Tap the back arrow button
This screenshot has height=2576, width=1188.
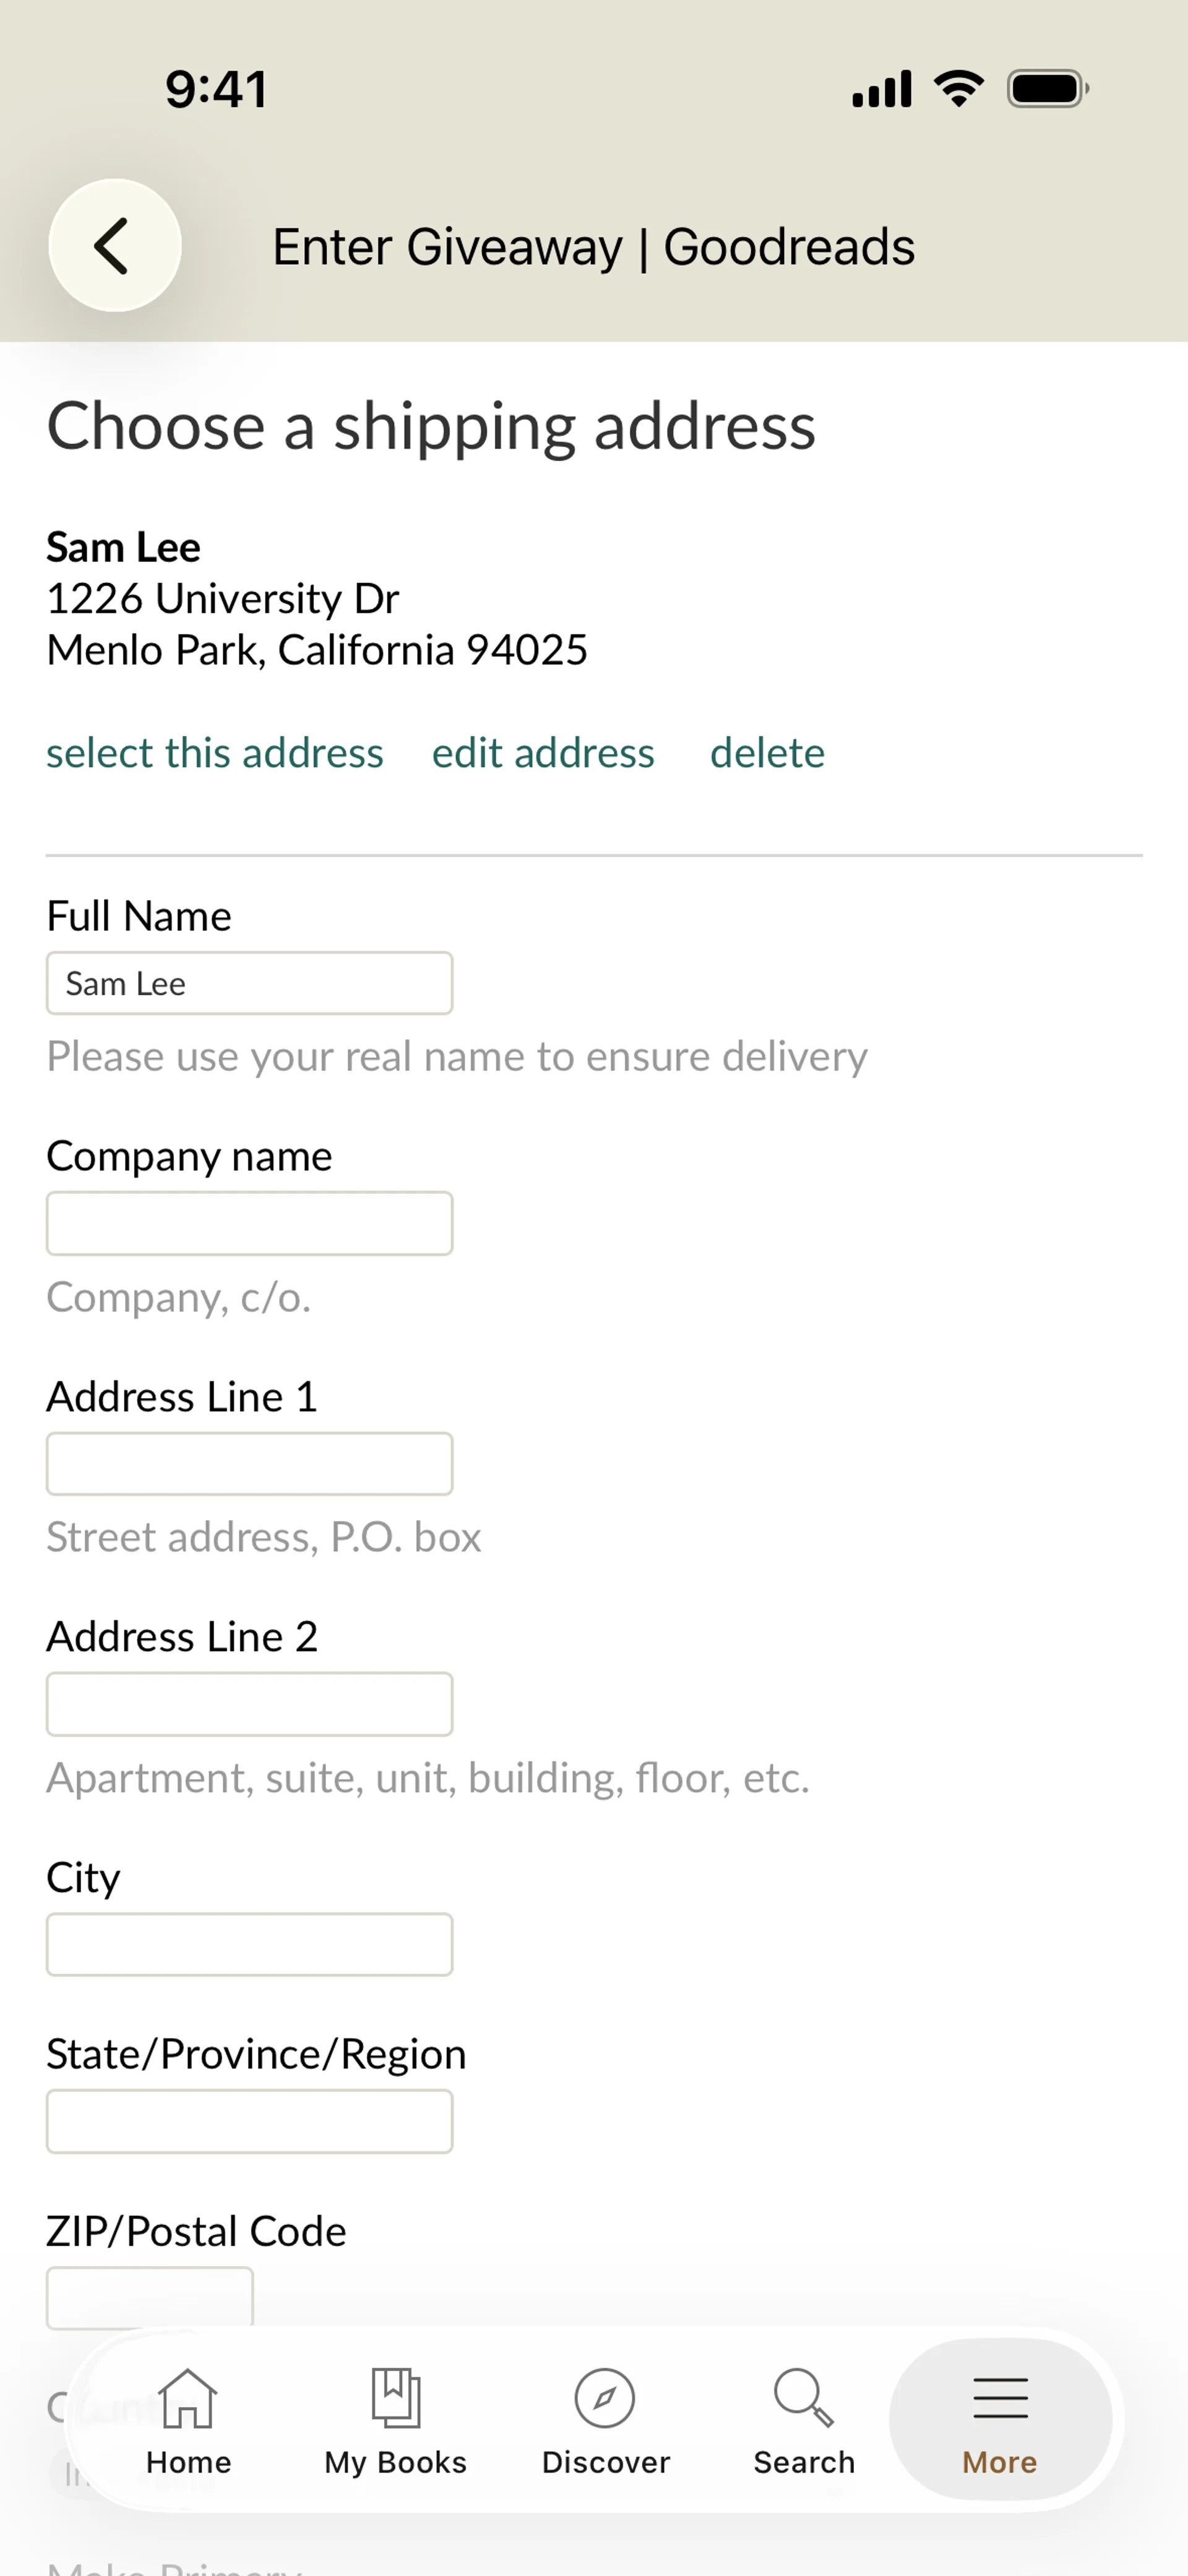click(114, 245)
